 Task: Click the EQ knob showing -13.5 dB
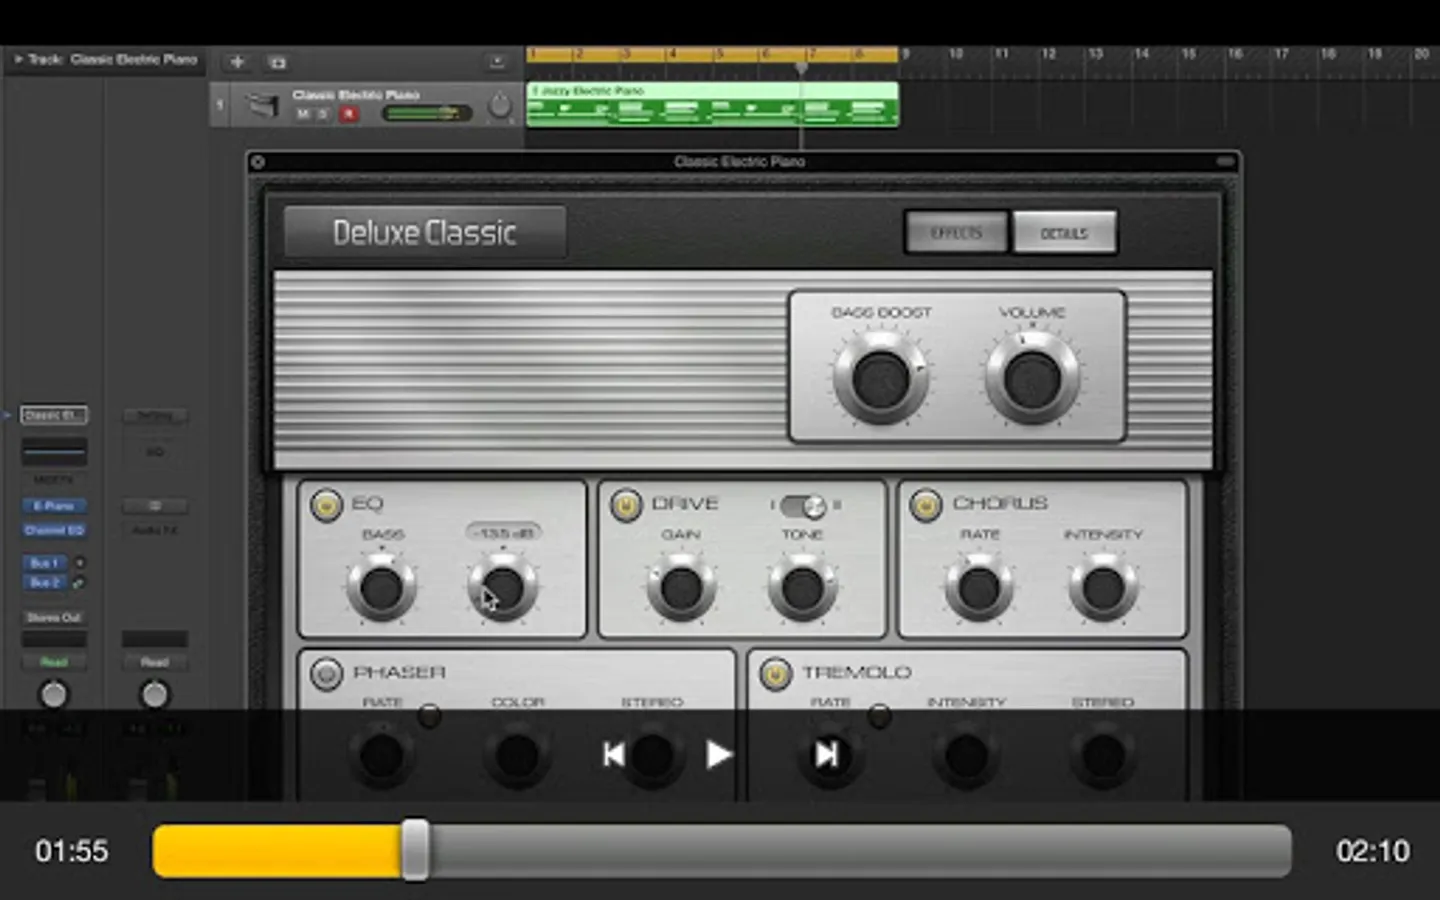[x=503, y=588]
